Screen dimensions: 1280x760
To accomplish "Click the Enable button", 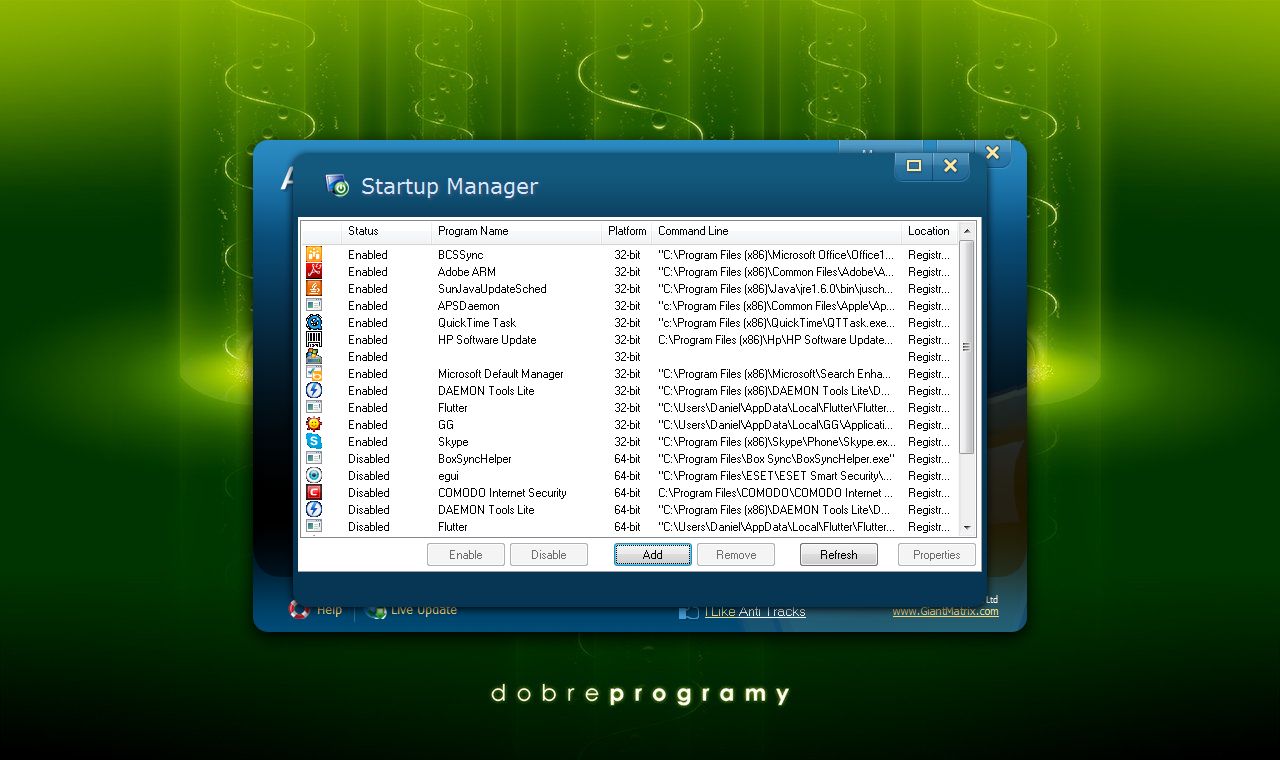I will 466,555.
